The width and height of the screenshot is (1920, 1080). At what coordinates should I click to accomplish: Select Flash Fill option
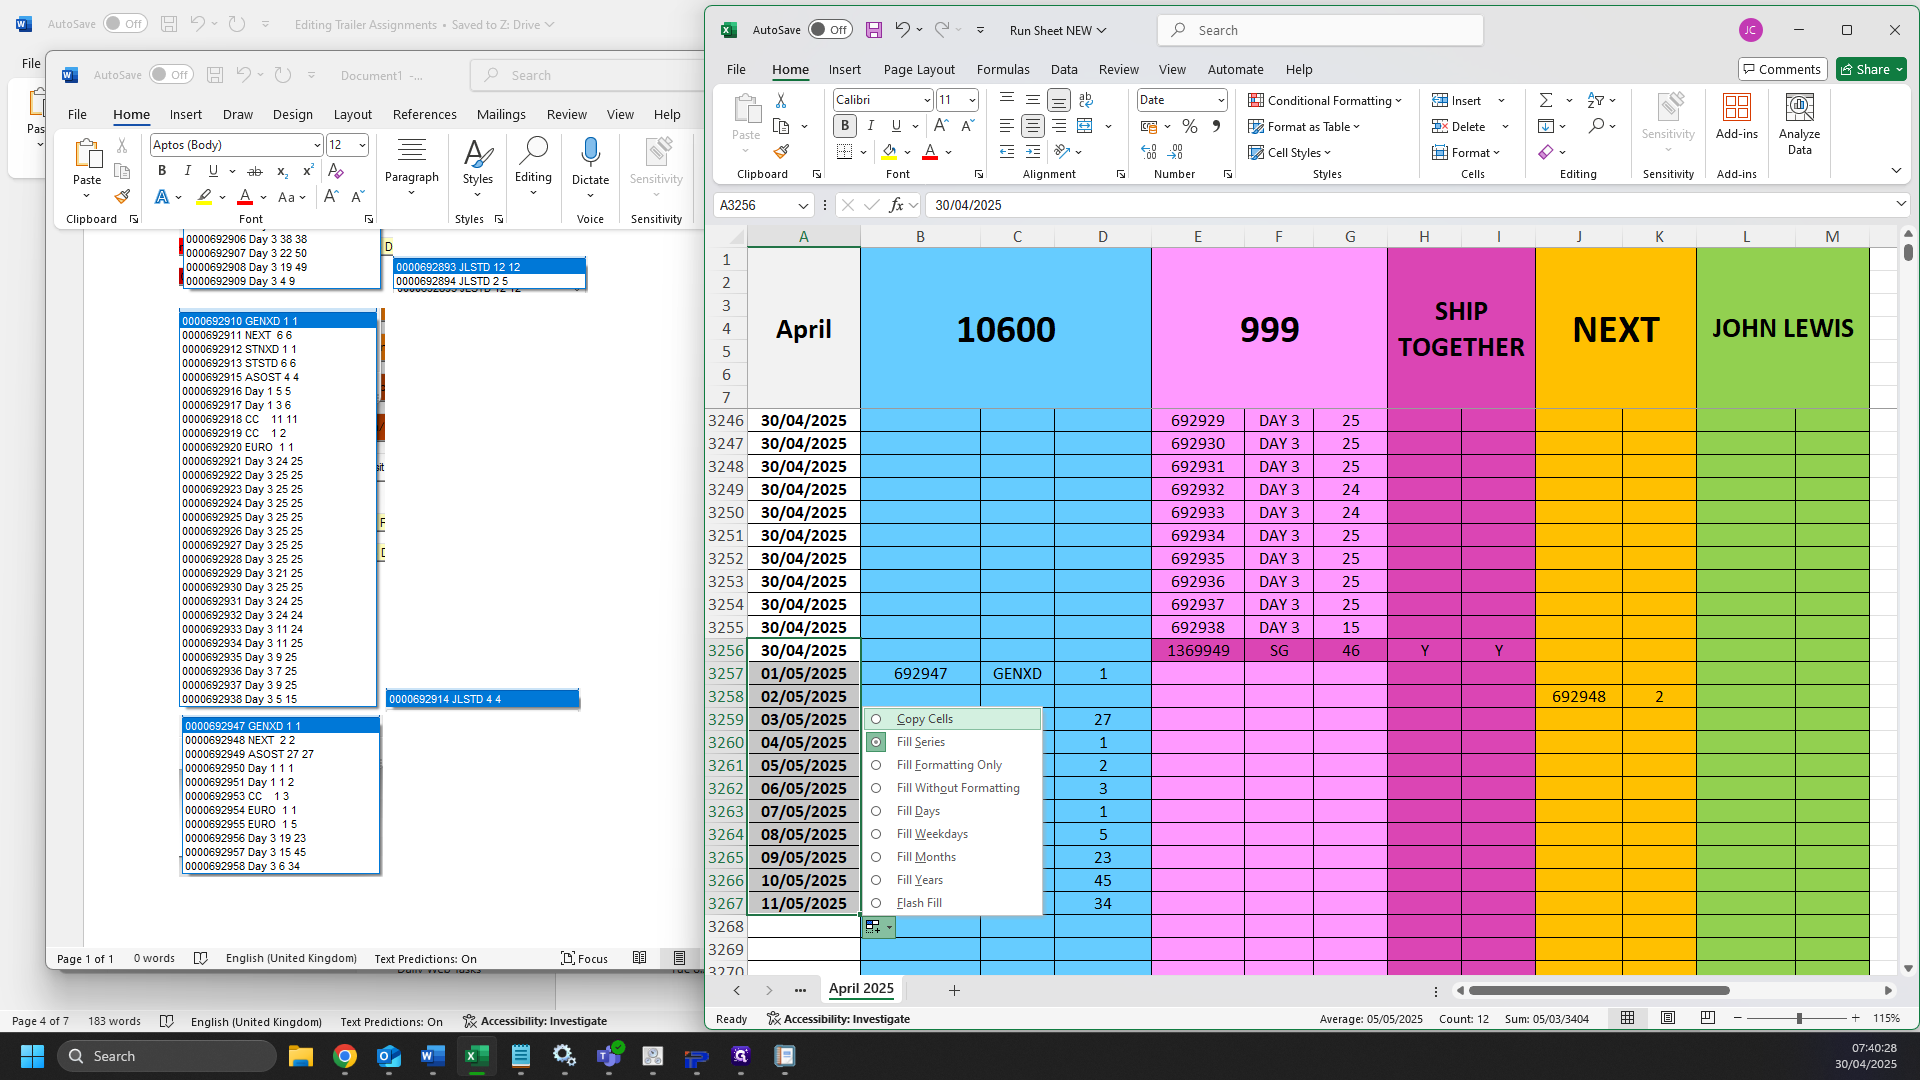[x=952, y=903]
